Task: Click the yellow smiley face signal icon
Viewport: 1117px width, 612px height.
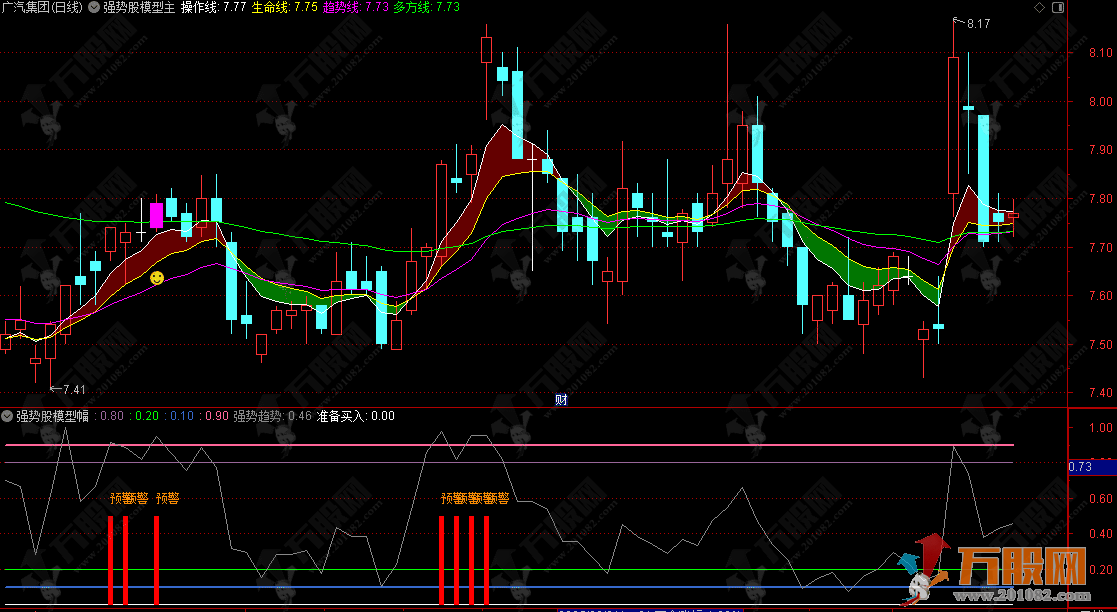Action: pyautogui.click(x=157, y=277)
